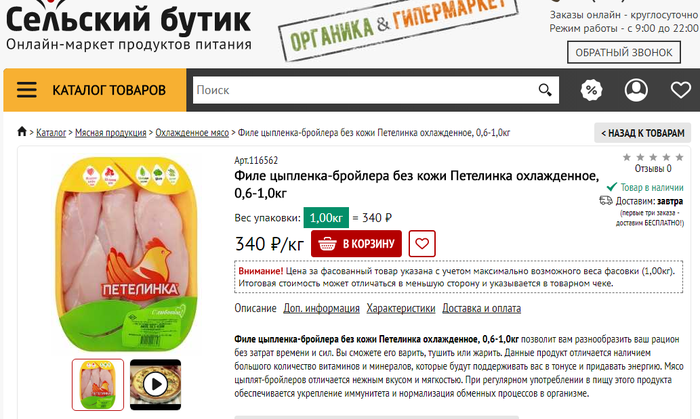The height and width of the screenshot is (419, 700).
Task: Open the user account profile icon
Action: 636,90
